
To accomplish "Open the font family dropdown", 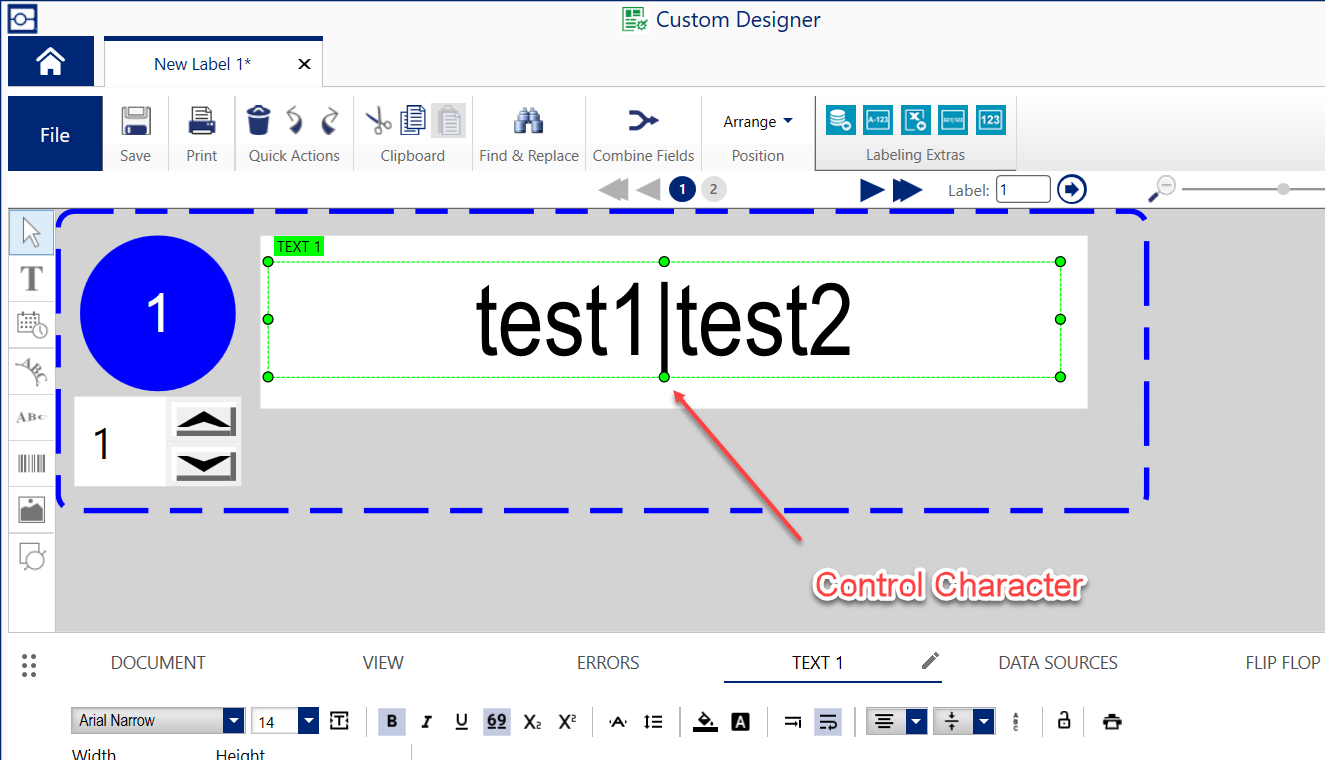I will pyautogui.click(x=233, y=720).
